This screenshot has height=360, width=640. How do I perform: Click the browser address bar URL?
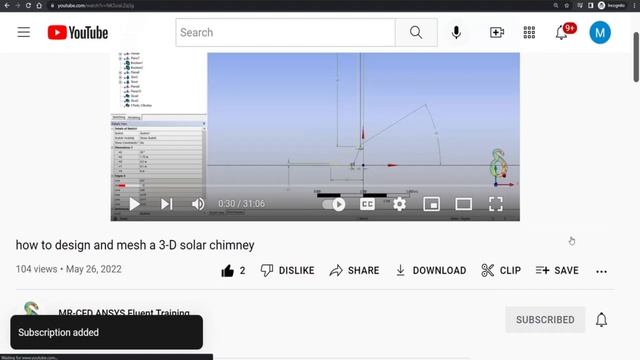[96, 6]
